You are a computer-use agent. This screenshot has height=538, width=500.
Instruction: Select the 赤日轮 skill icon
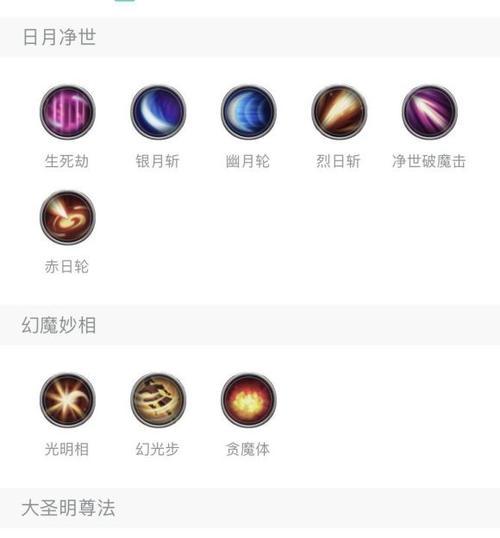(x=67, y=218)
